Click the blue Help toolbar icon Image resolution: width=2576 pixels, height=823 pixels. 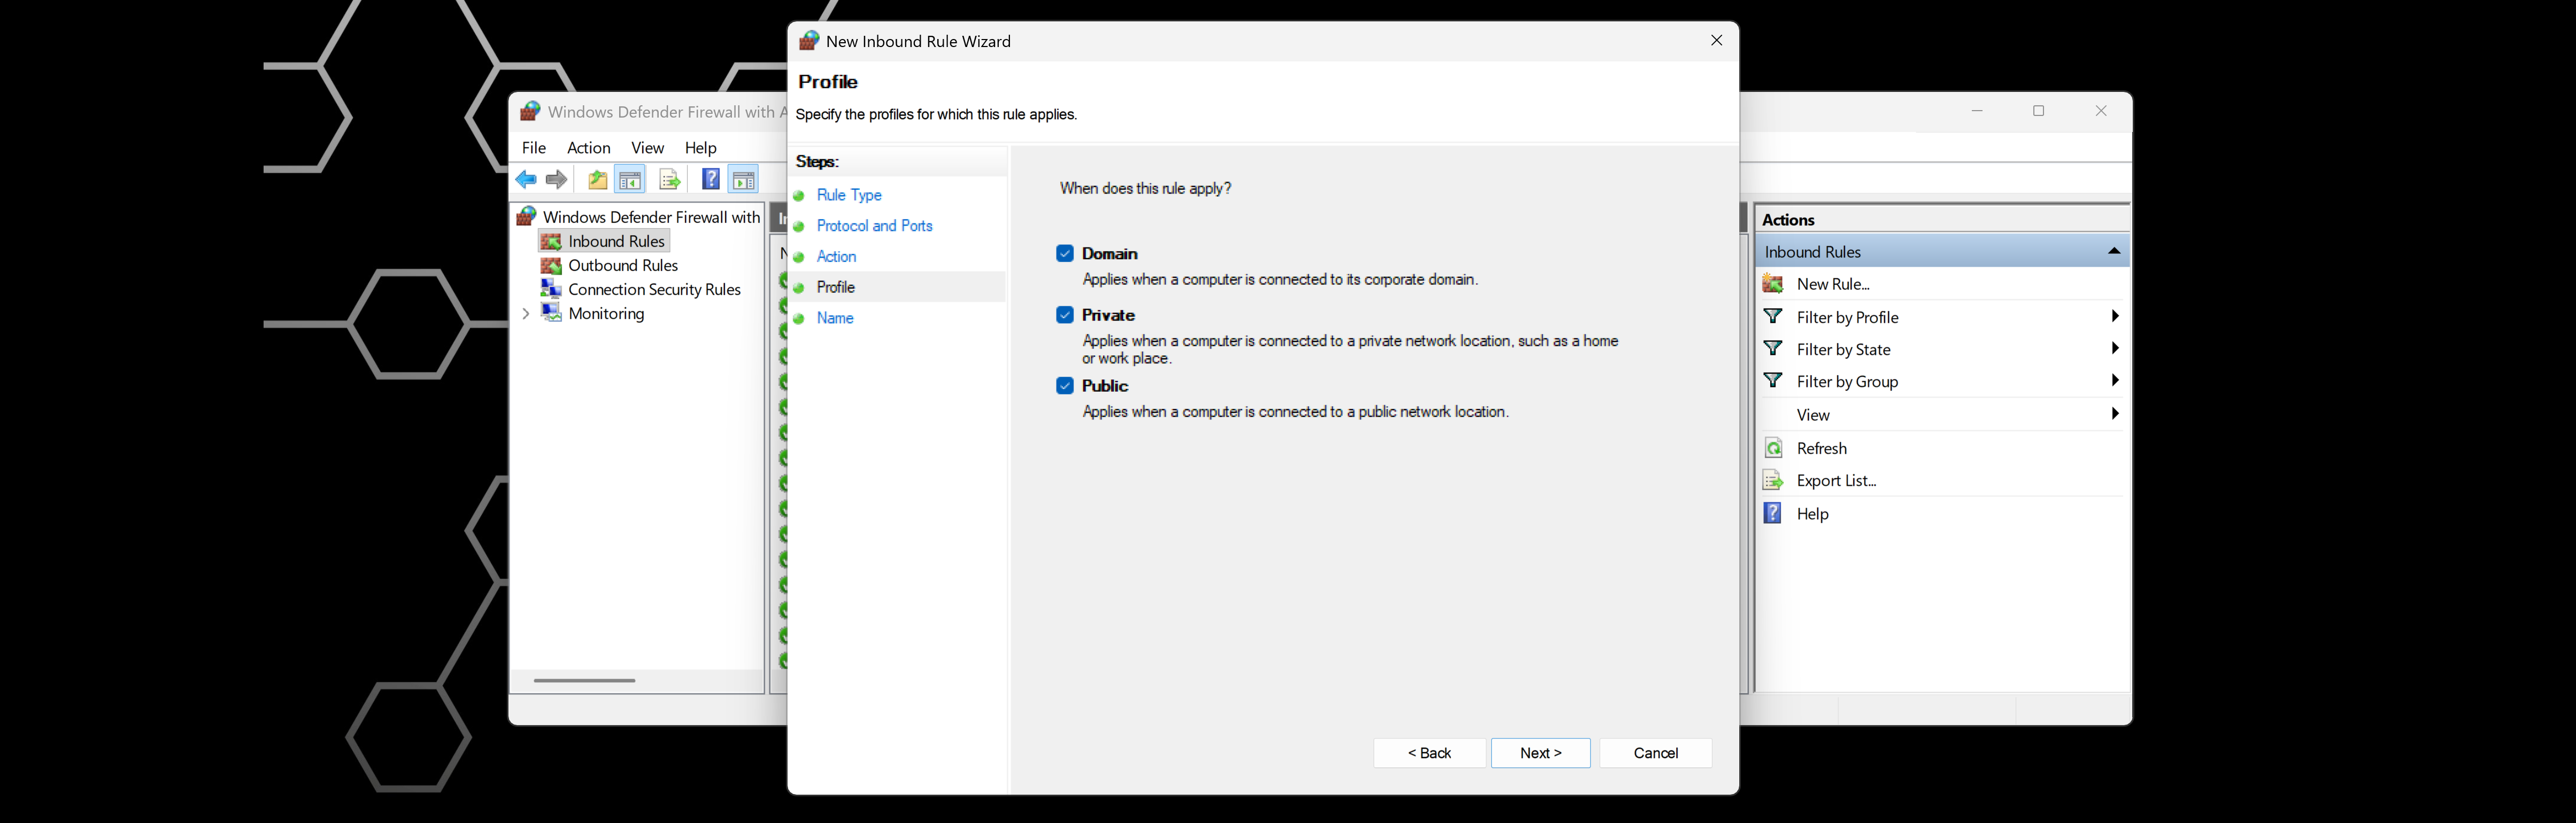pyautogui.click(x=710, y=180)
